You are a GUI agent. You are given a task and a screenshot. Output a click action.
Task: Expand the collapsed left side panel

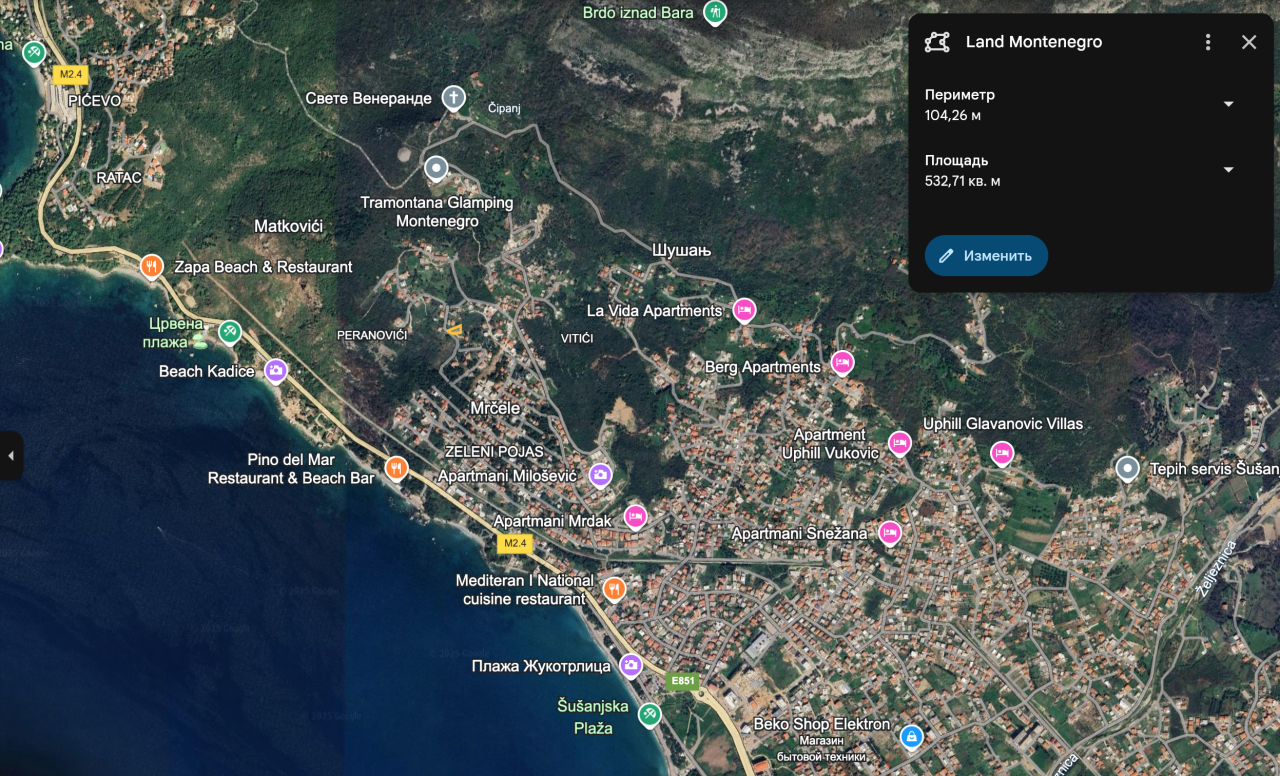11,456
